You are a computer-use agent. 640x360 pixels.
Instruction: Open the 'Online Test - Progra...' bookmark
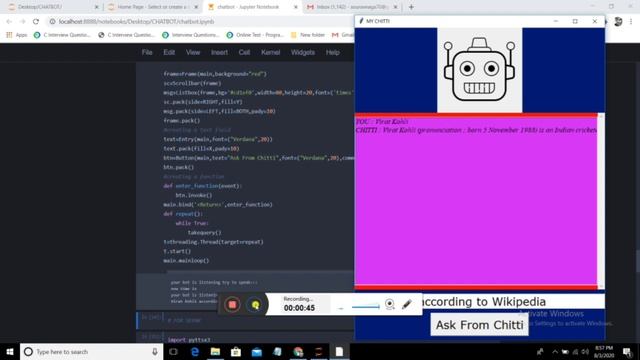click(256, 35)
